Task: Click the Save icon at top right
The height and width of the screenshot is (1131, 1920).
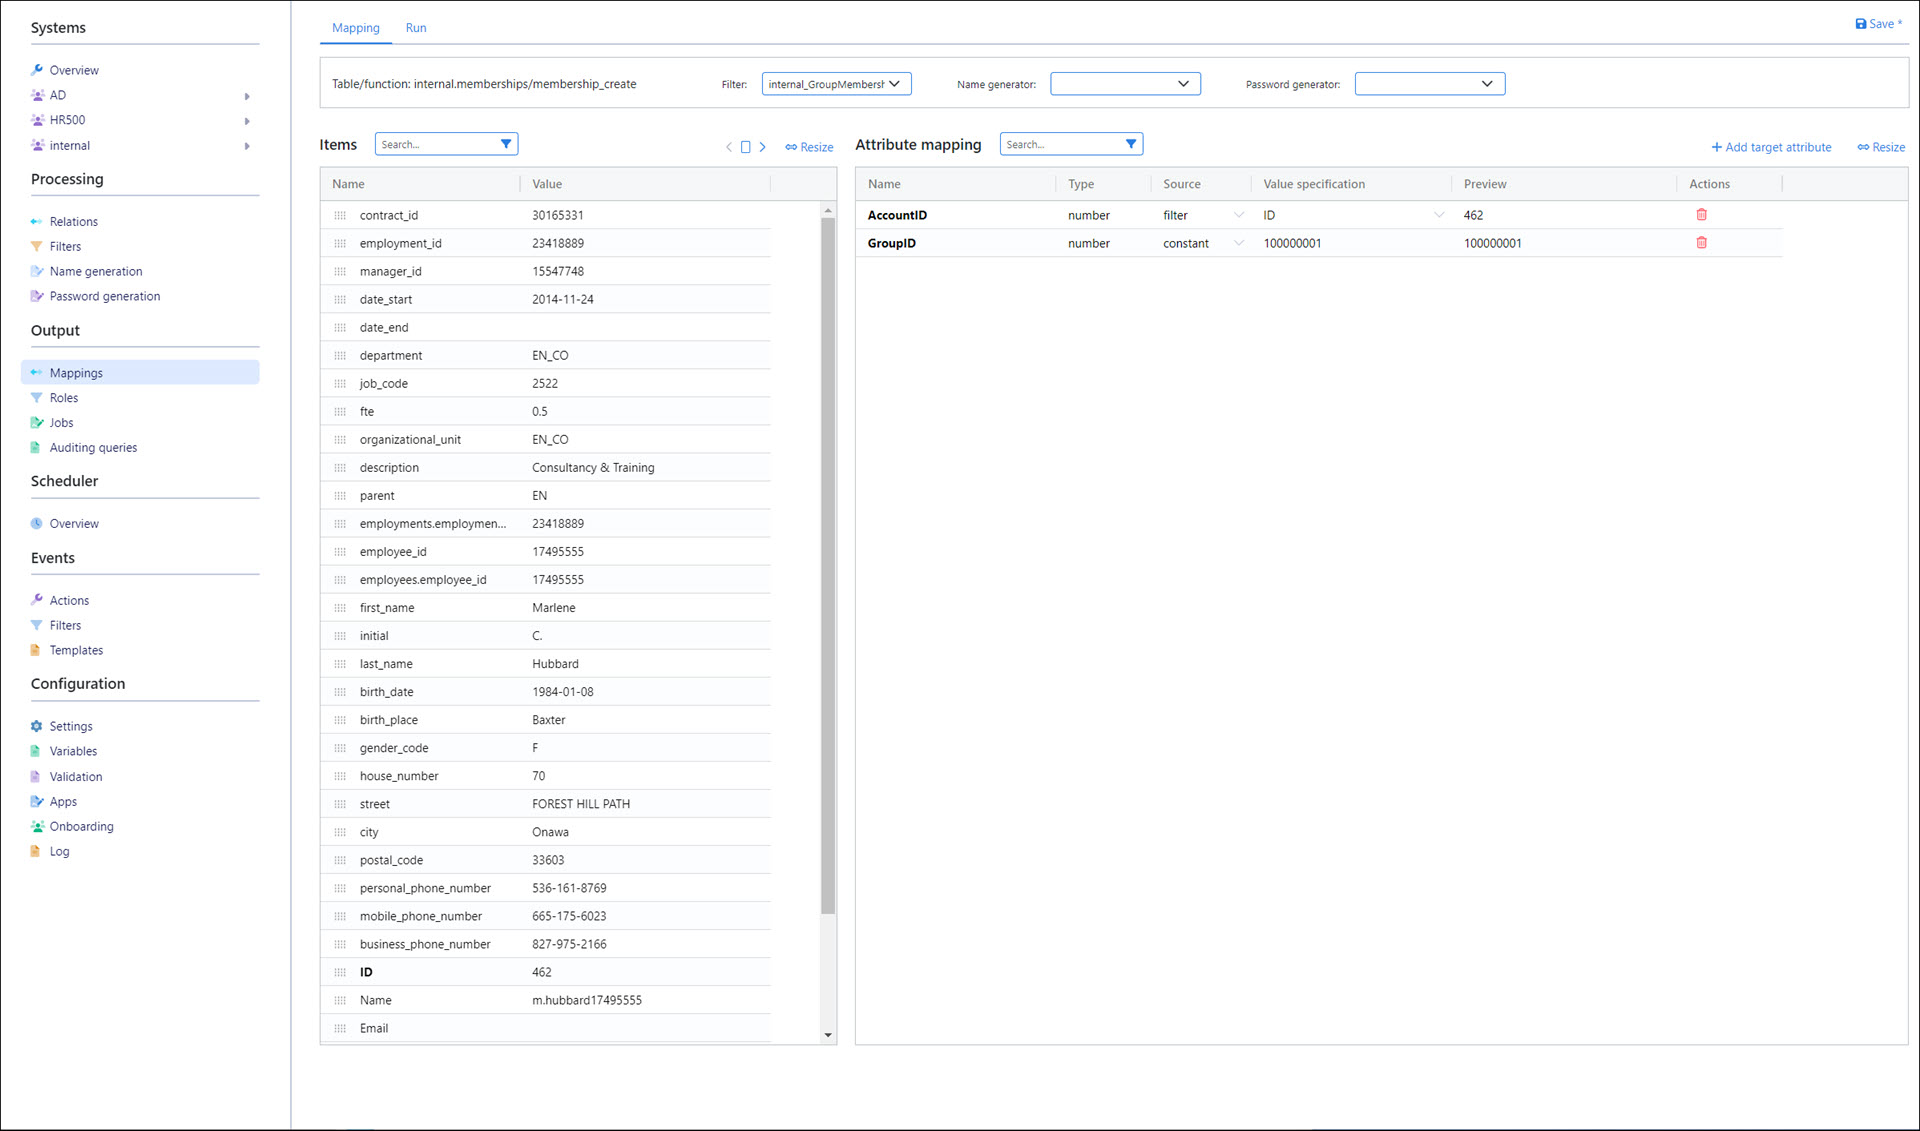Action: click(x=1861, y=24)
